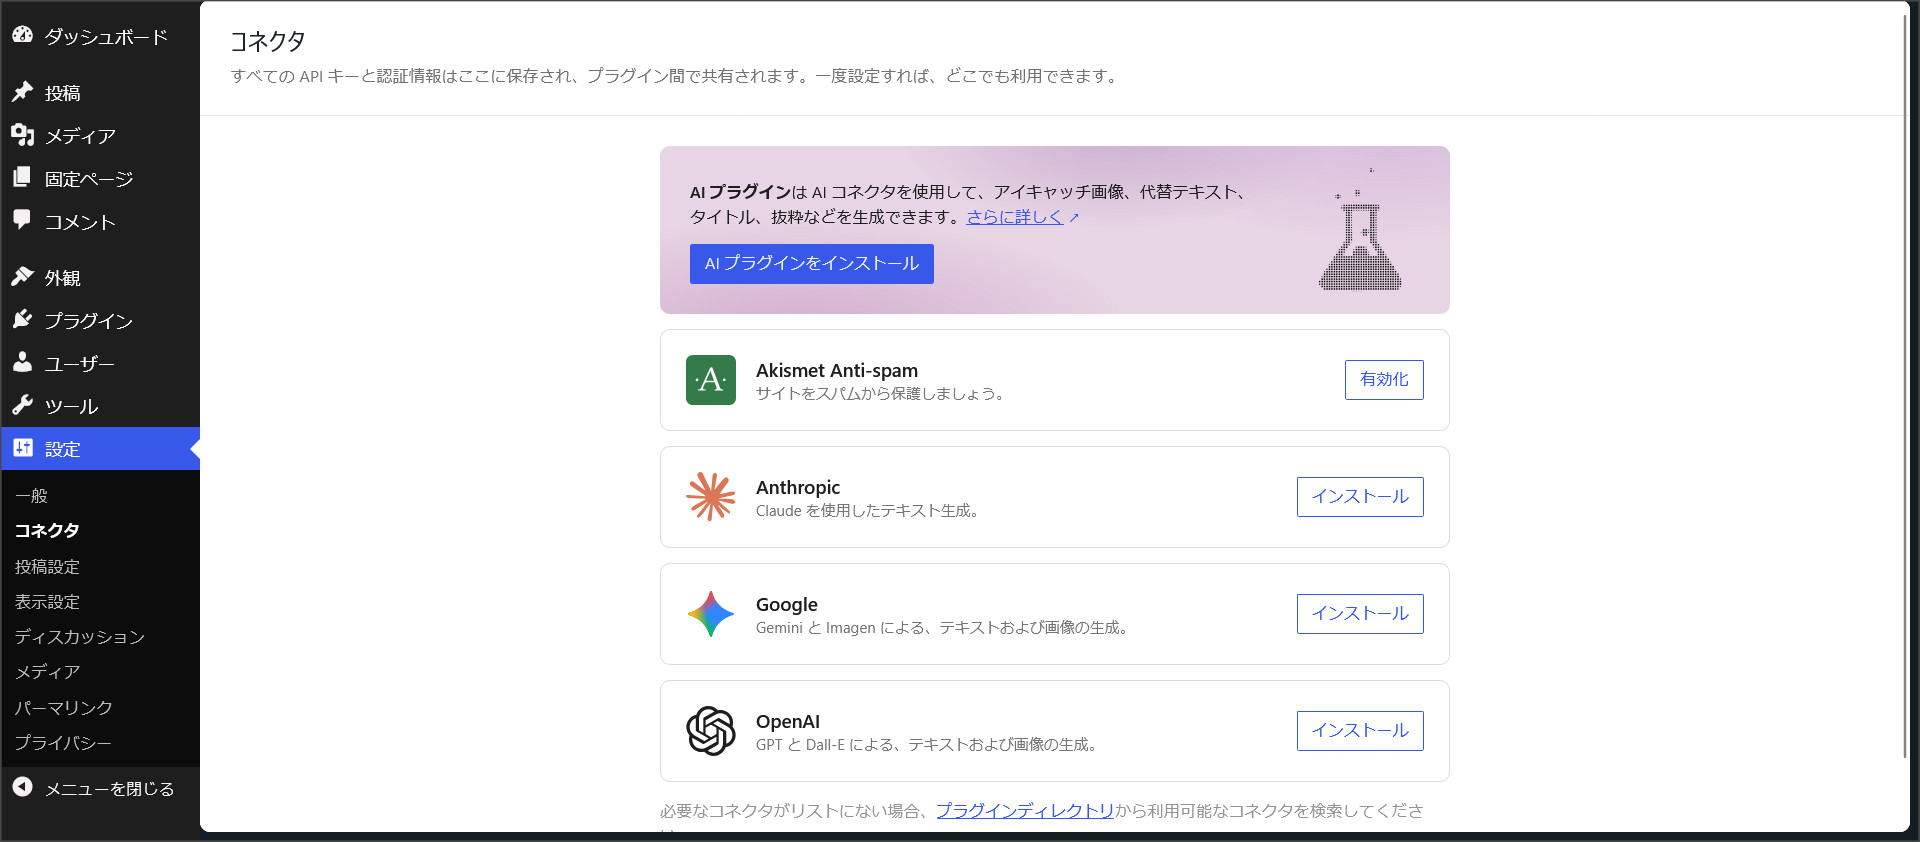
Task: Open the ツール menu
Action: (x=100, y=406)
